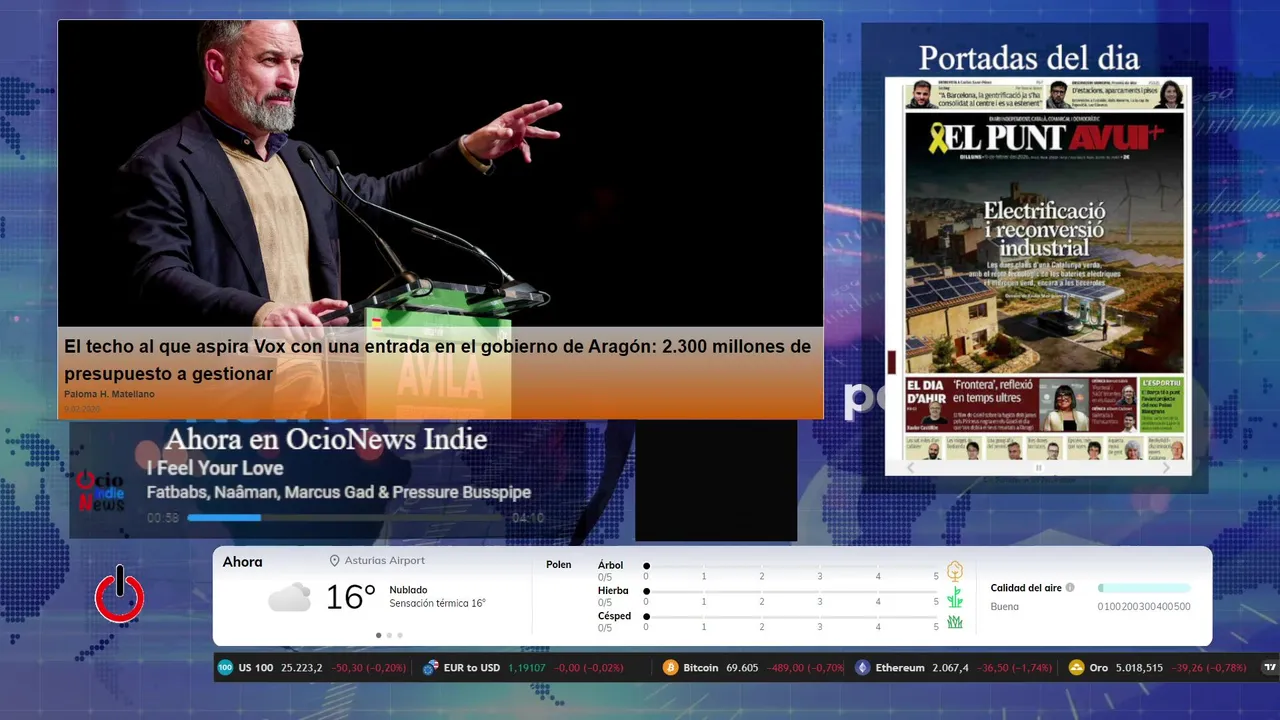Click the El Punt Avui front page image

[x=1038, y=268]
